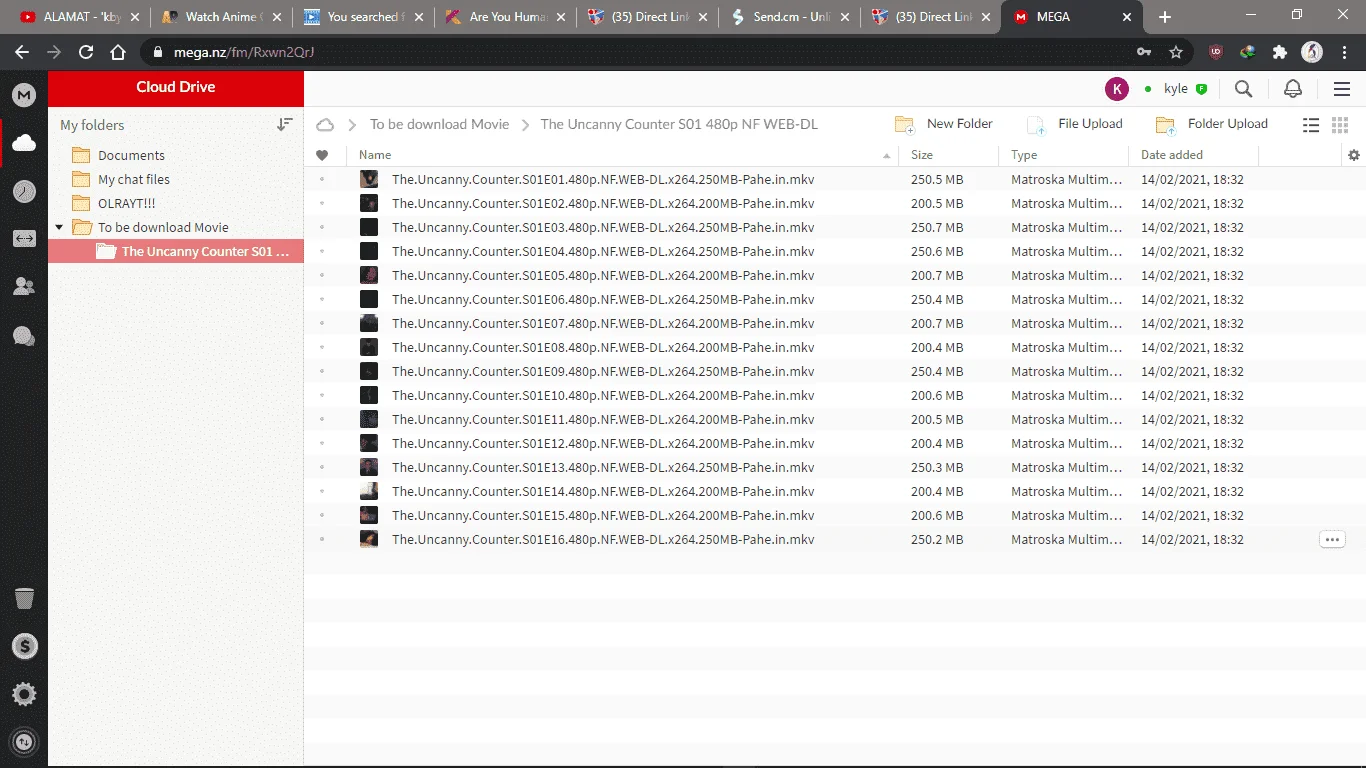Click thumbnail of S01E14 file
1366x768 pixels.
pyautogui.click(x=369, y=491)
